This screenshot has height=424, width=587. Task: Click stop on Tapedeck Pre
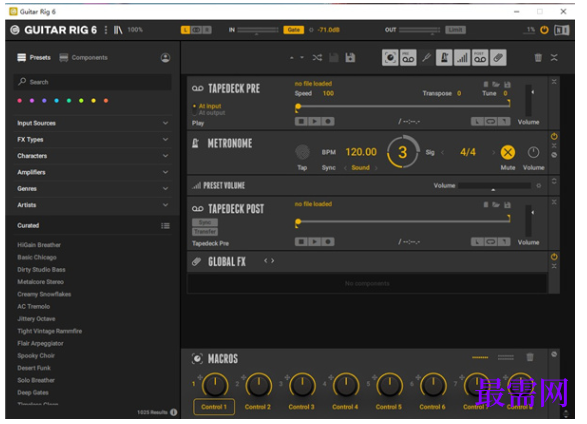point(301,122)
